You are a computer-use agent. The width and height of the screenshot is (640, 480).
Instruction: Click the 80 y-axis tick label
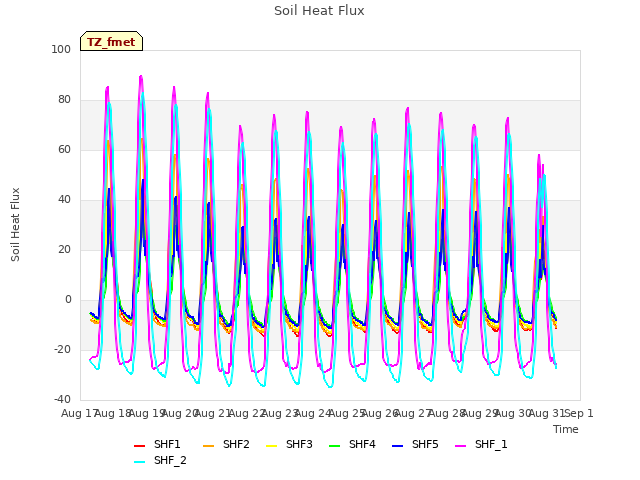point(64,100)
